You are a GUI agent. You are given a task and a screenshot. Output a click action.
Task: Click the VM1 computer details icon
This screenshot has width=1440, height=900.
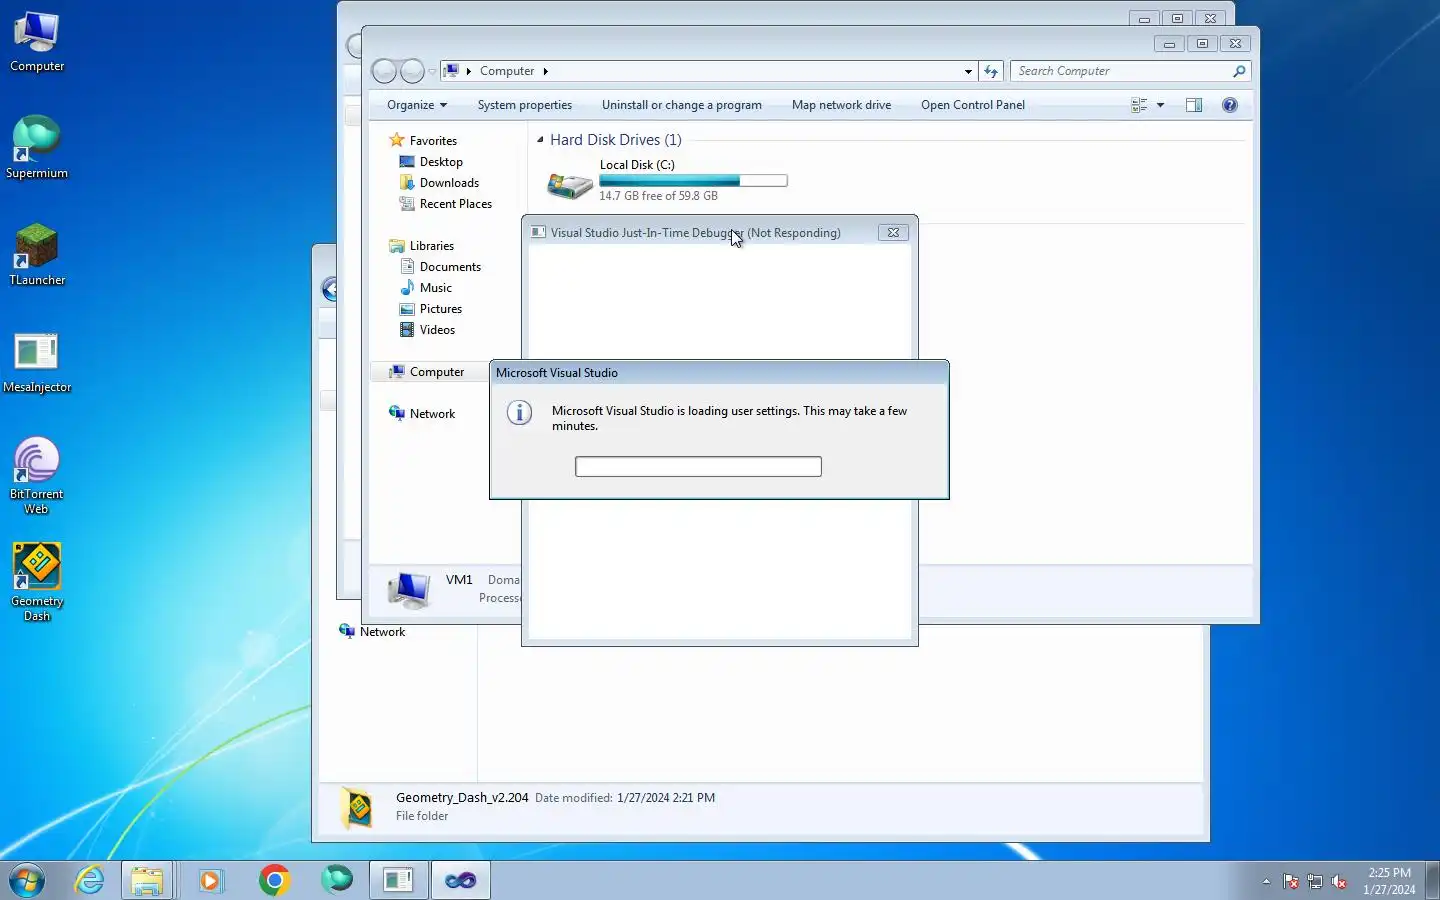coord(409,590)
